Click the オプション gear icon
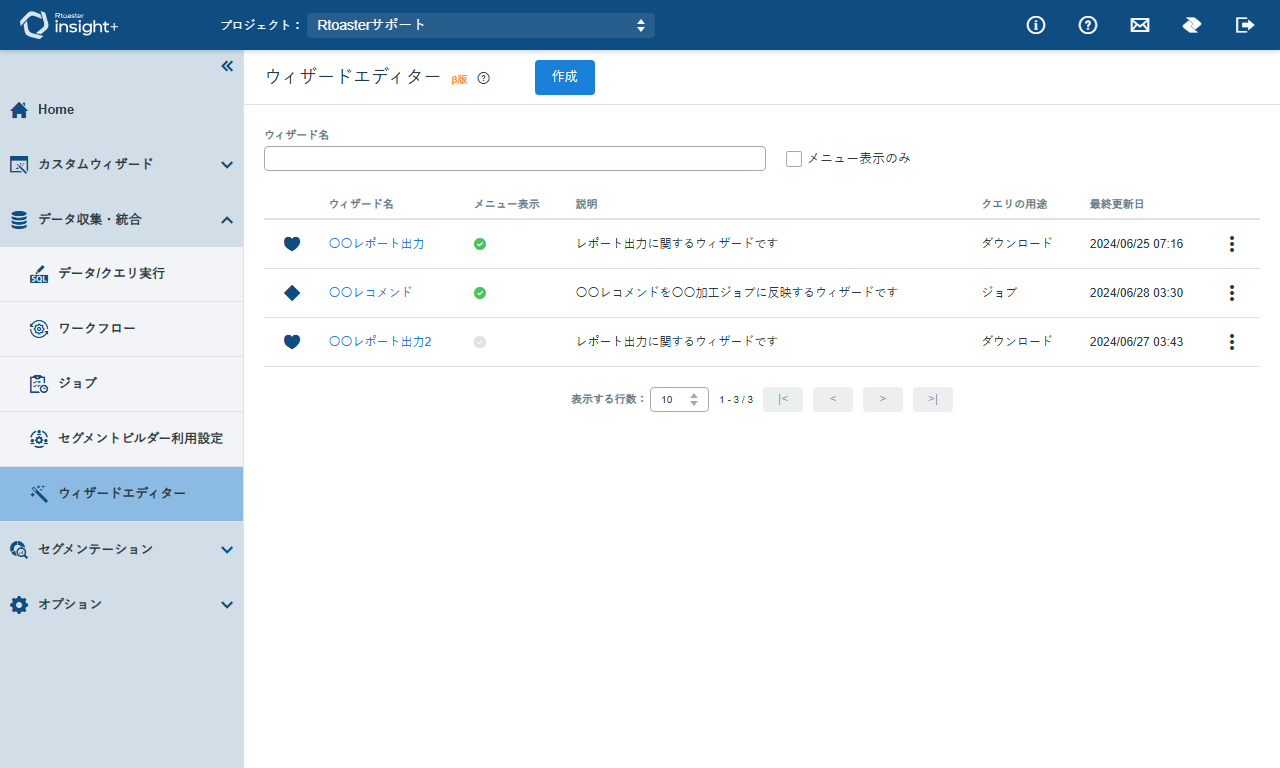The height and width of the screenshot is (768, 1280). [x=19, y=605]
